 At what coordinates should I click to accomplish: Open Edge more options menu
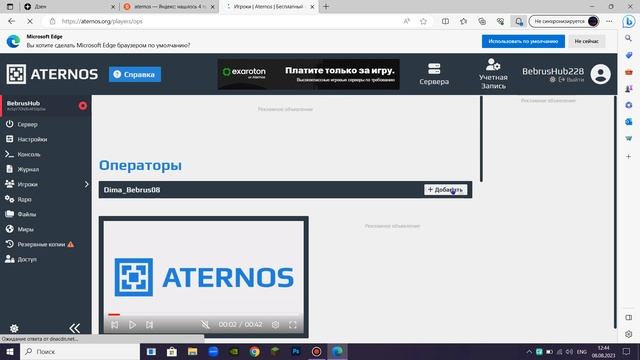[609, 21]
